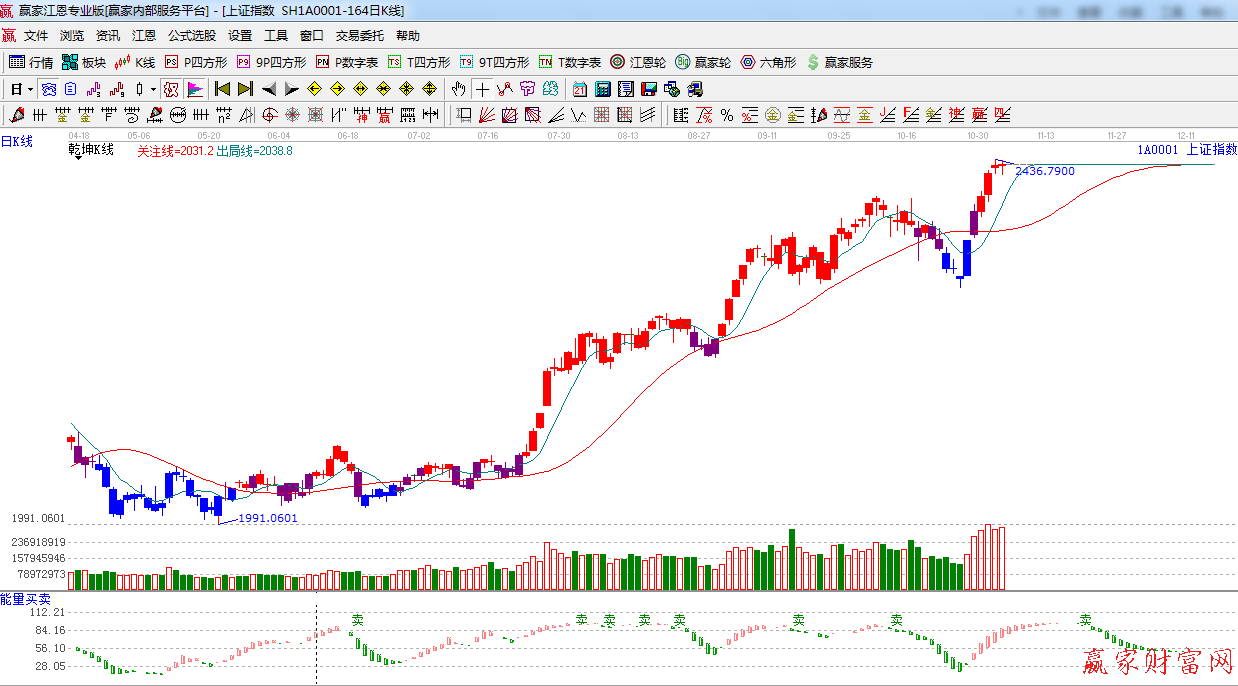Open the 江恩 menu
Image resolution: width=1238 pixels, height=686 pixels.
(144, 36)
